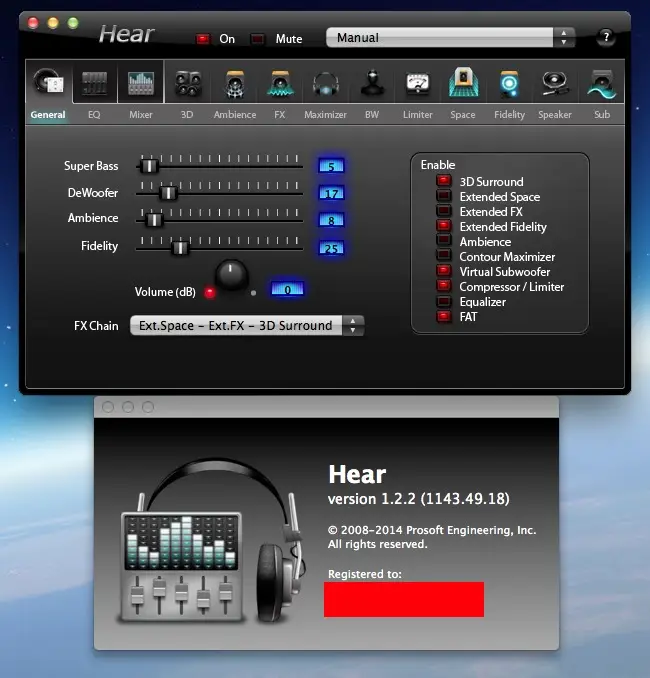The image size is (650, 678).
Task: Switch to the Fidelity tab label
Action: pos(509,115)
